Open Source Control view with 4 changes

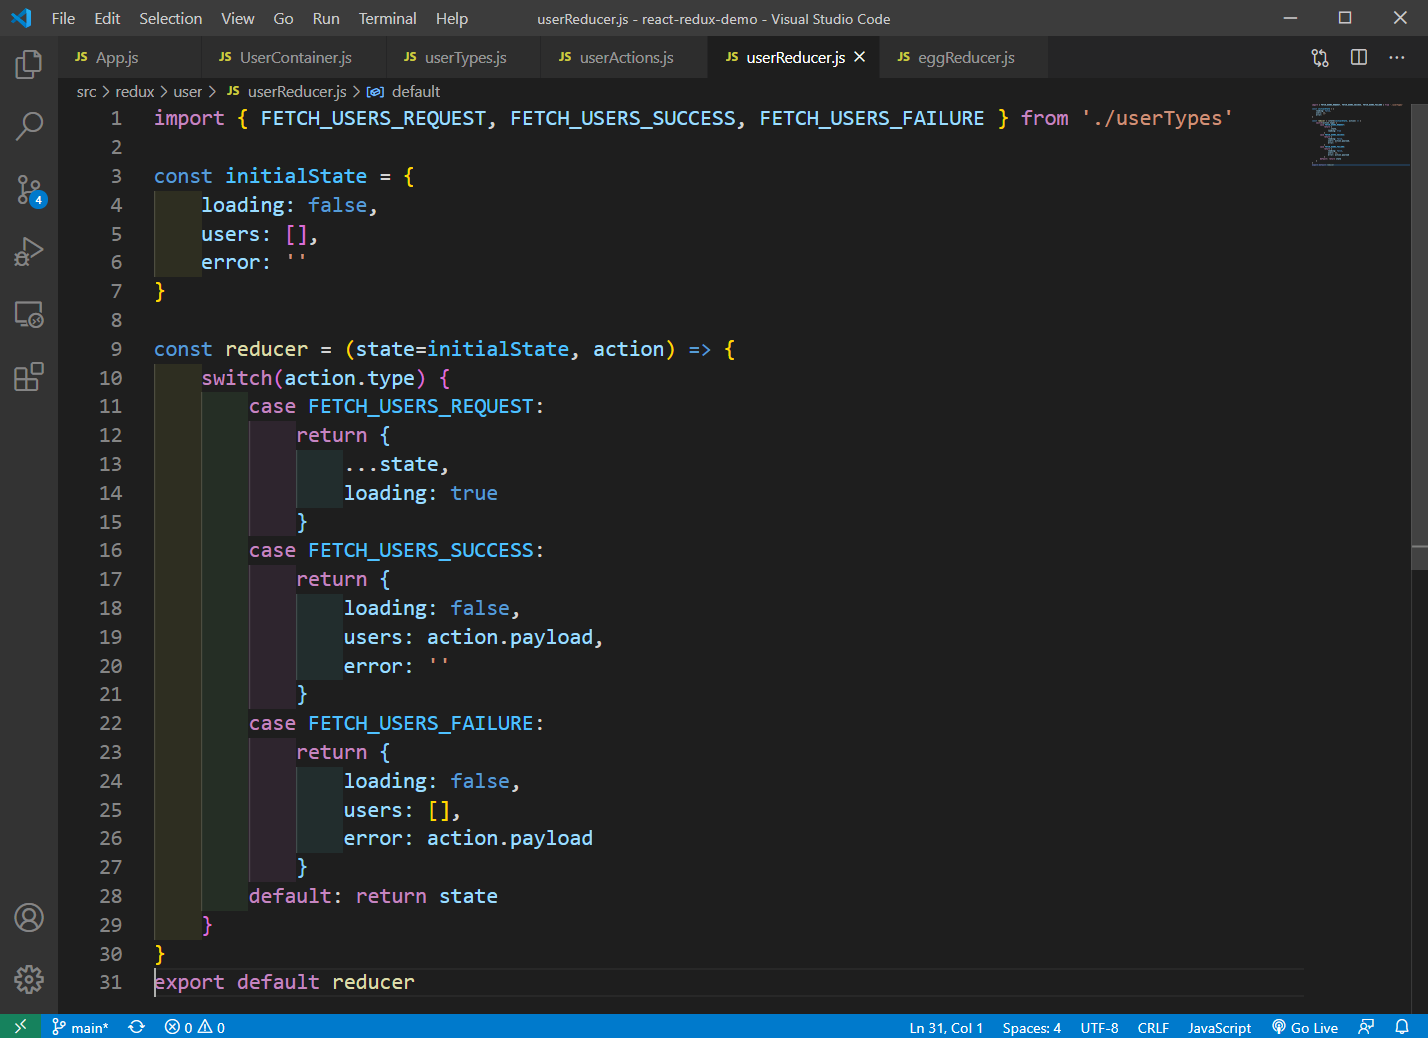click(x=29, y=189)
